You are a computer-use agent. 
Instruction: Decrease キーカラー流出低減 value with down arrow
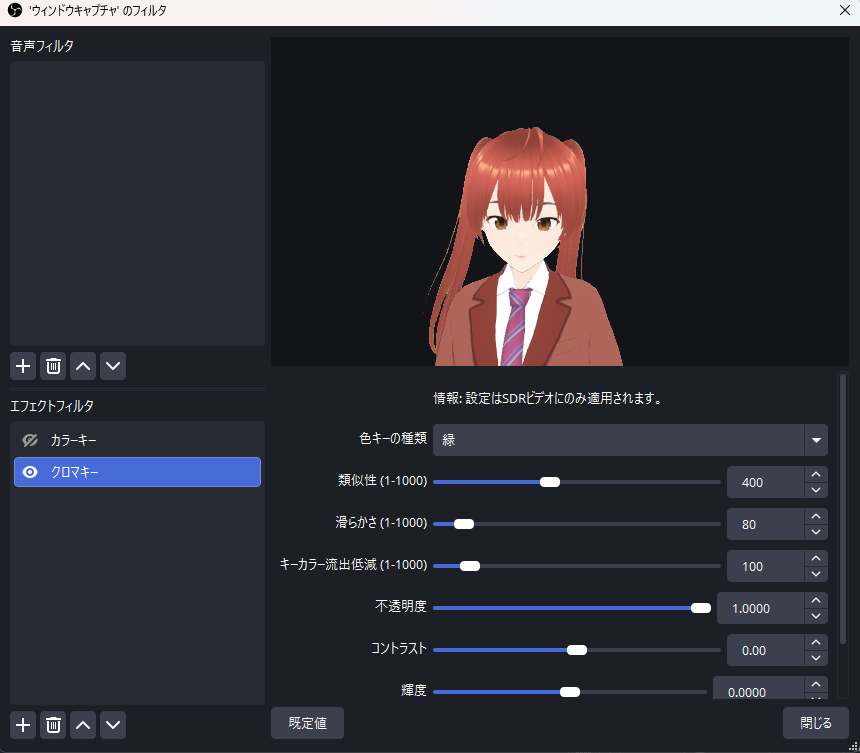click(816, 574)
